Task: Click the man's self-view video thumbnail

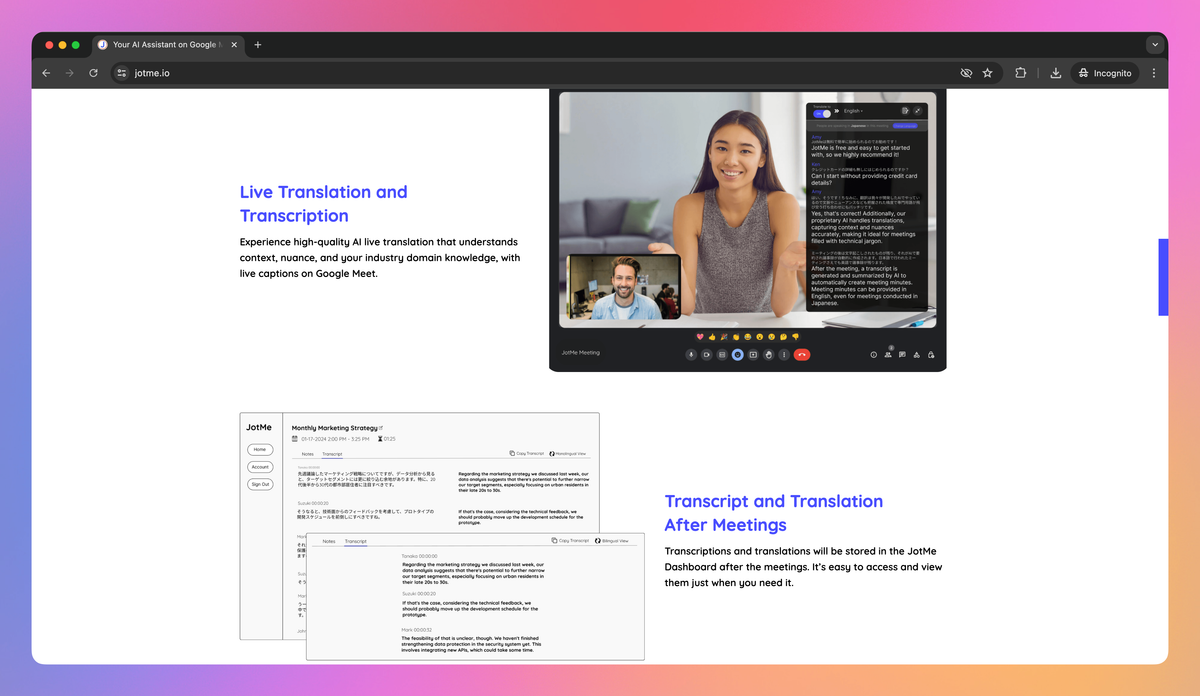Action: tap(624, 287)
